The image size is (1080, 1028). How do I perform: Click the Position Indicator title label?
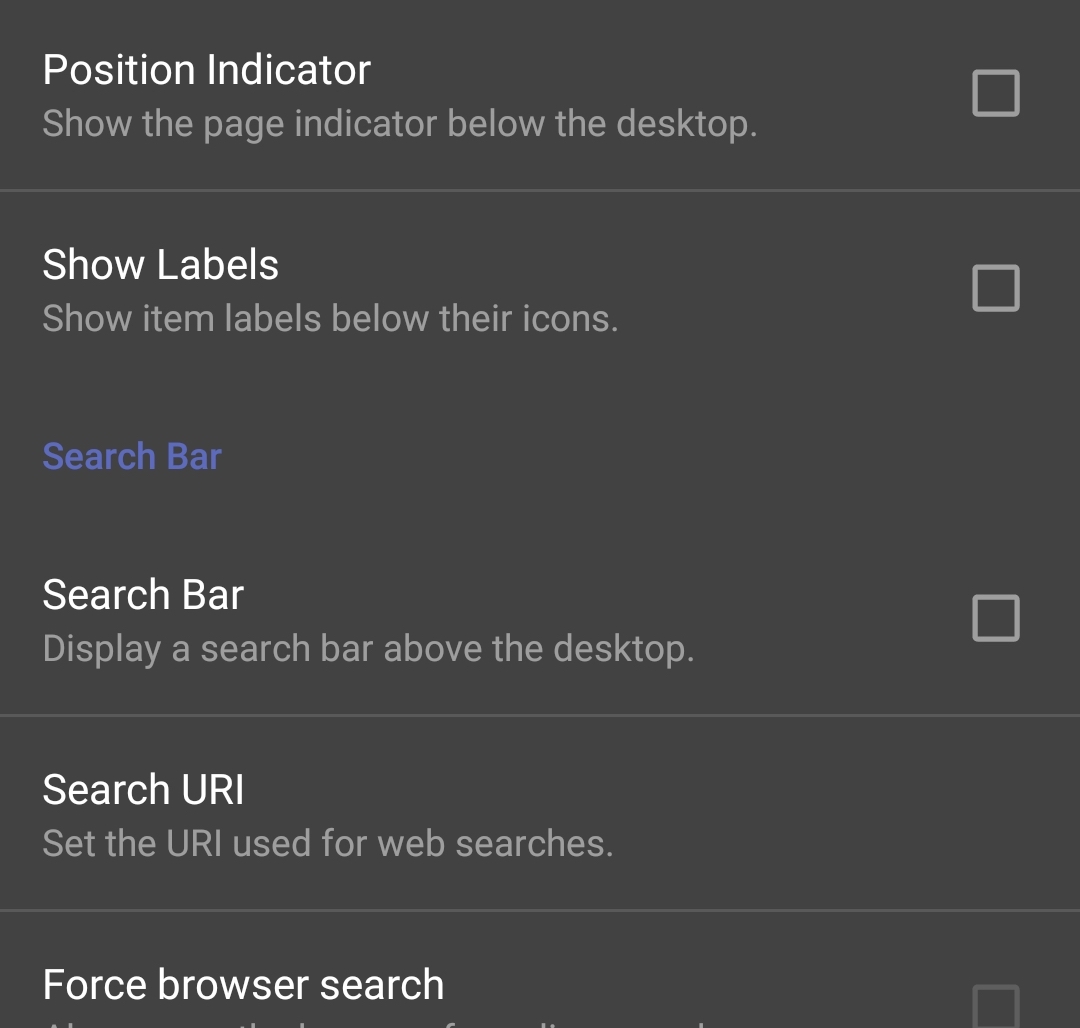(206, 69)
